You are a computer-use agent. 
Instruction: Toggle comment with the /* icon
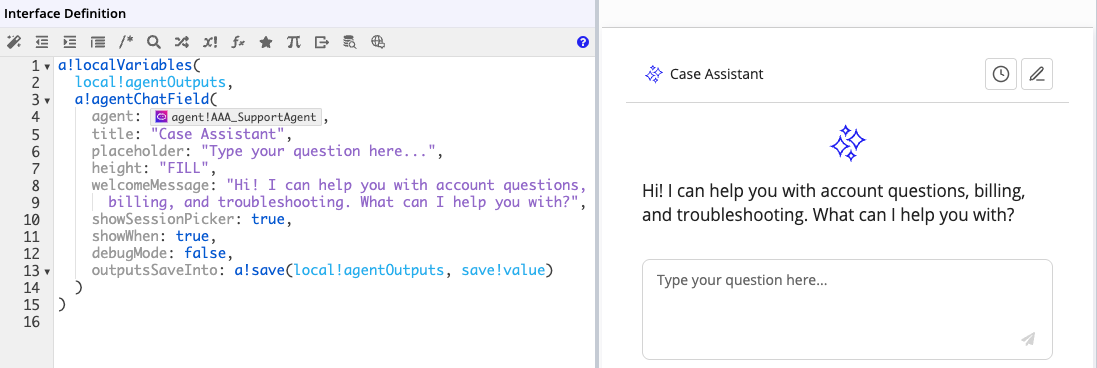coord(126,42)
